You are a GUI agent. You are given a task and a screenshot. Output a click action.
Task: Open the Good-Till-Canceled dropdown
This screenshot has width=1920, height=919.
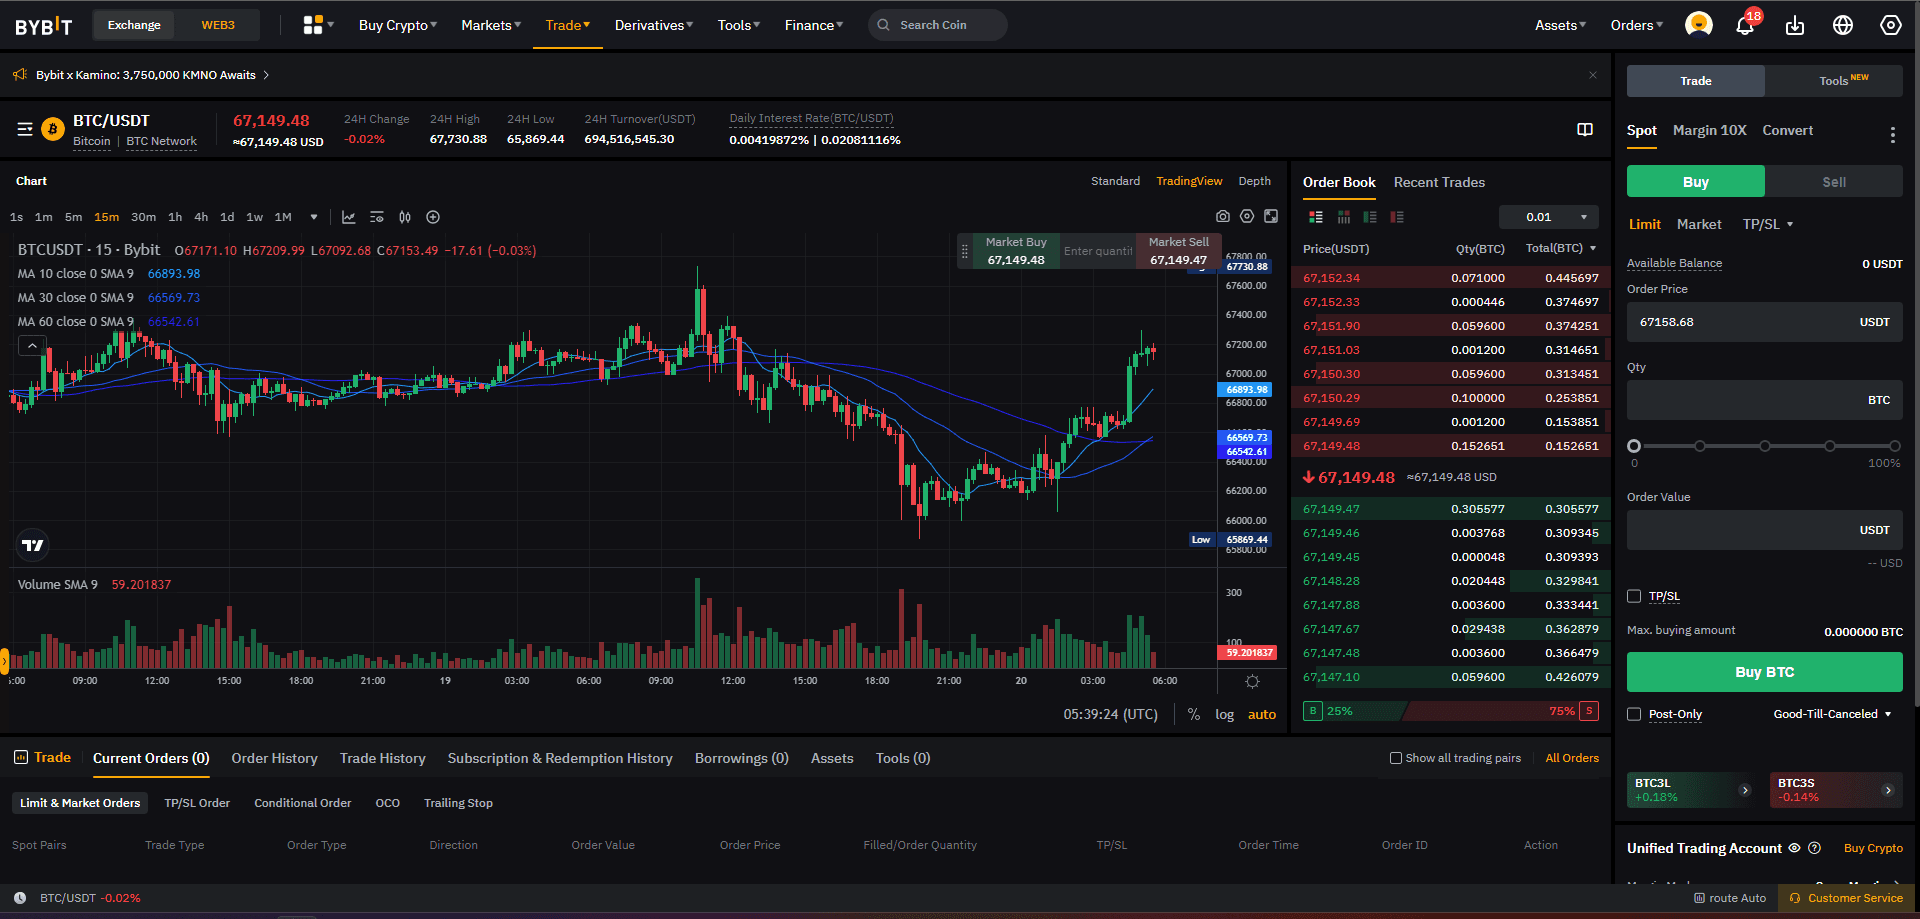[1832, 714]
